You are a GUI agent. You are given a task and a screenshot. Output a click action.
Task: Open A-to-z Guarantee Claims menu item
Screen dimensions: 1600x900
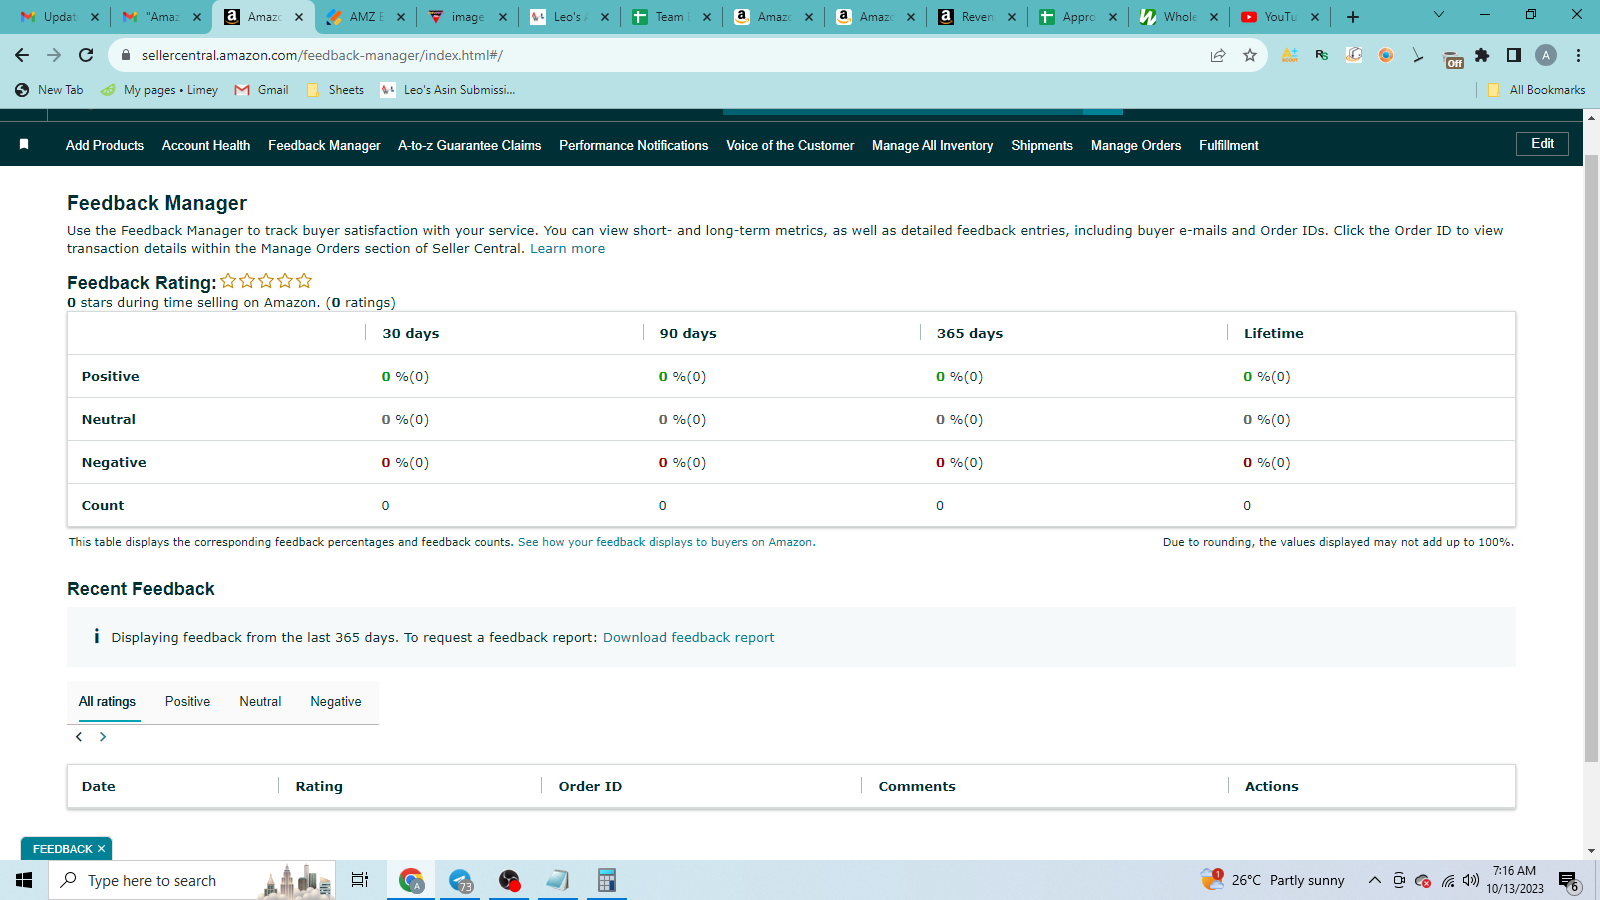[x=470, y=145]
